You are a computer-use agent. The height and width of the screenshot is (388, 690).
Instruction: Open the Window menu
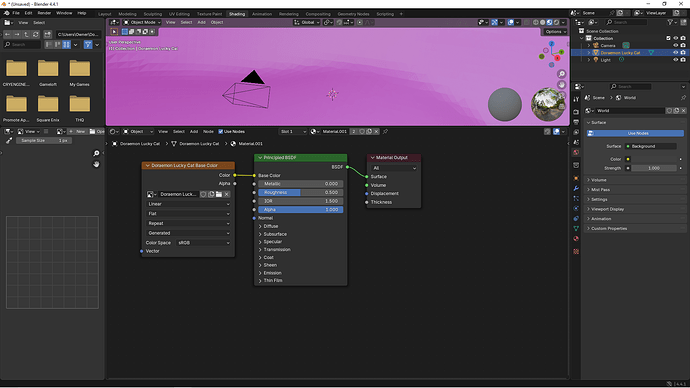[64, 13]
